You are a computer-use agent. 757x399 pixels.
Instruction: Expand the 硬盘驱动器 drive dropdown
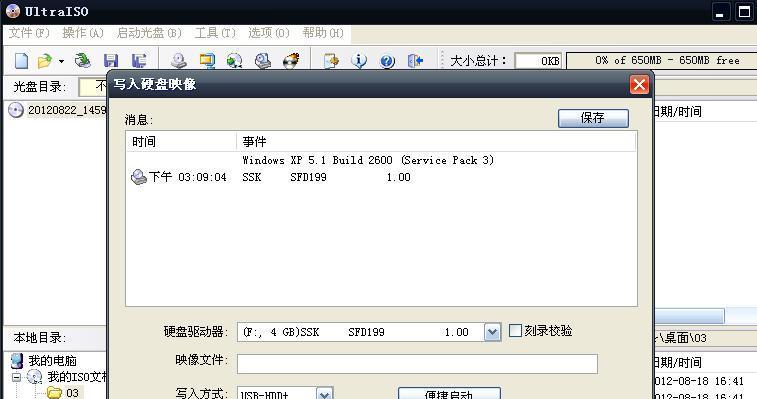[x=492, y=332]
